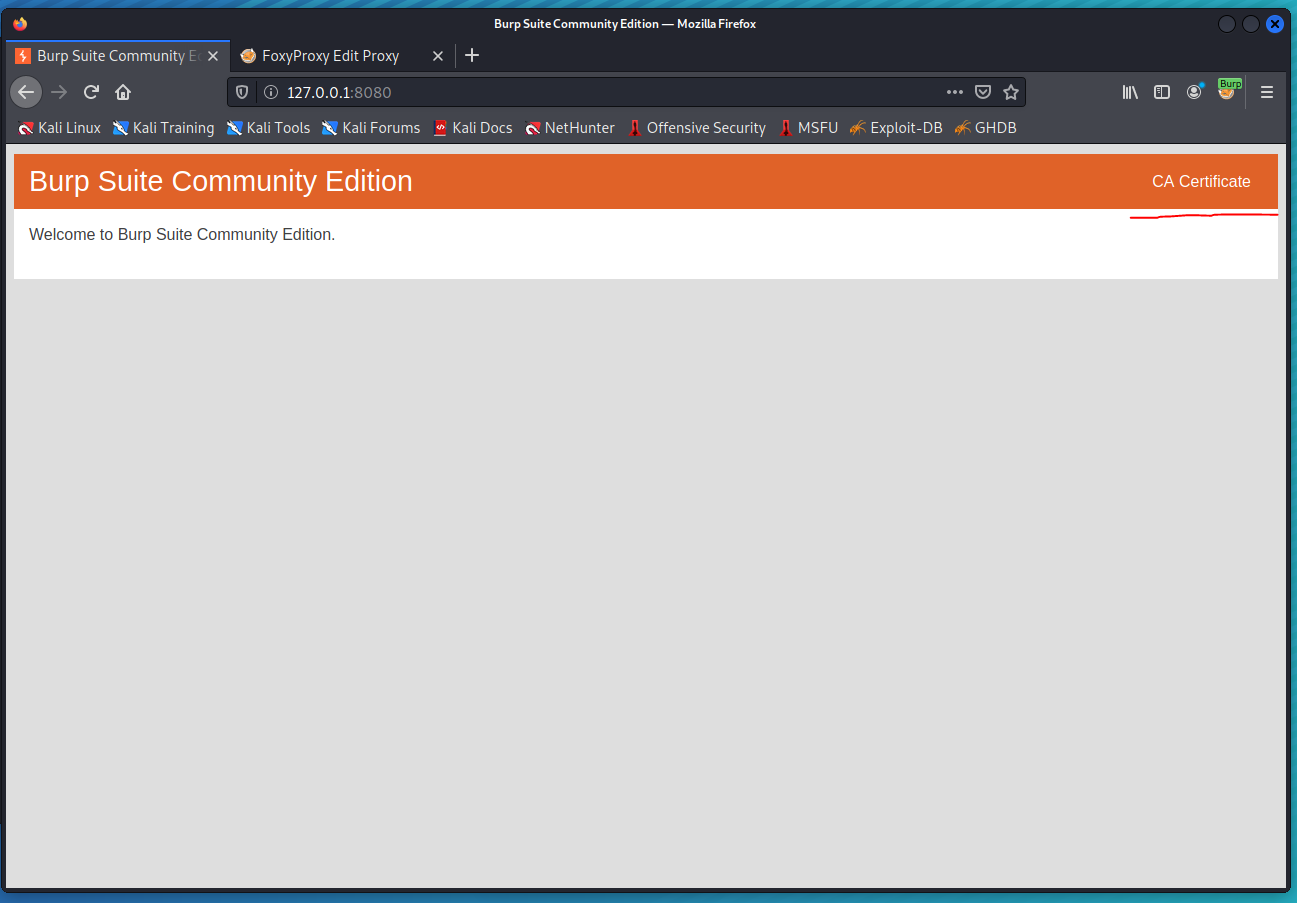Switch to the FoxyProxy Edit Proxy tab
The height and width of the screenshot is (903, 1297).
pyautogui.click(x=330, y=56)
